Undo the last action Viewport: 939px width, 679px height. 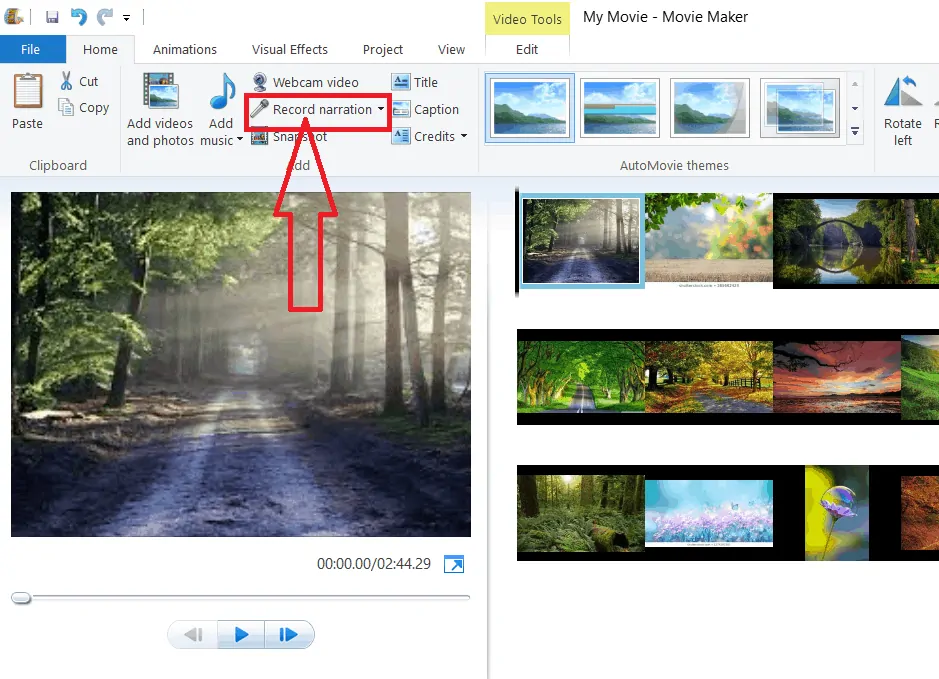78,17
